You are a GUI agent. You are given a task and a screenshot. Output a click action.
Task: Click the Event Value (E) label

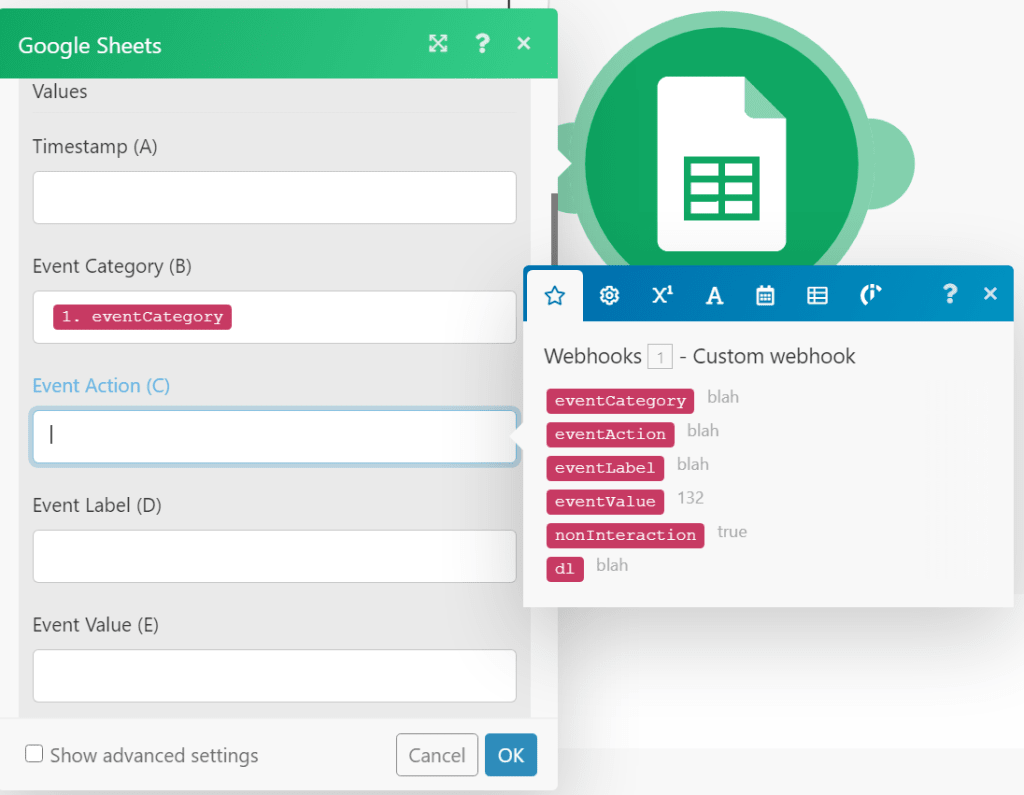click(x=96, y=625)
